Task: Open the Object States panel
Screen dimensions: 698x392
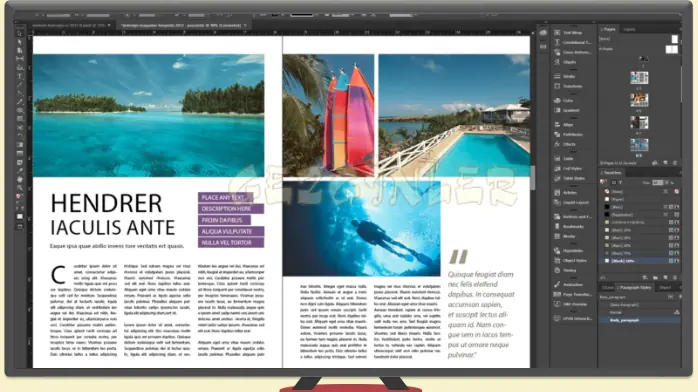Action: click(x=571, y=261)
